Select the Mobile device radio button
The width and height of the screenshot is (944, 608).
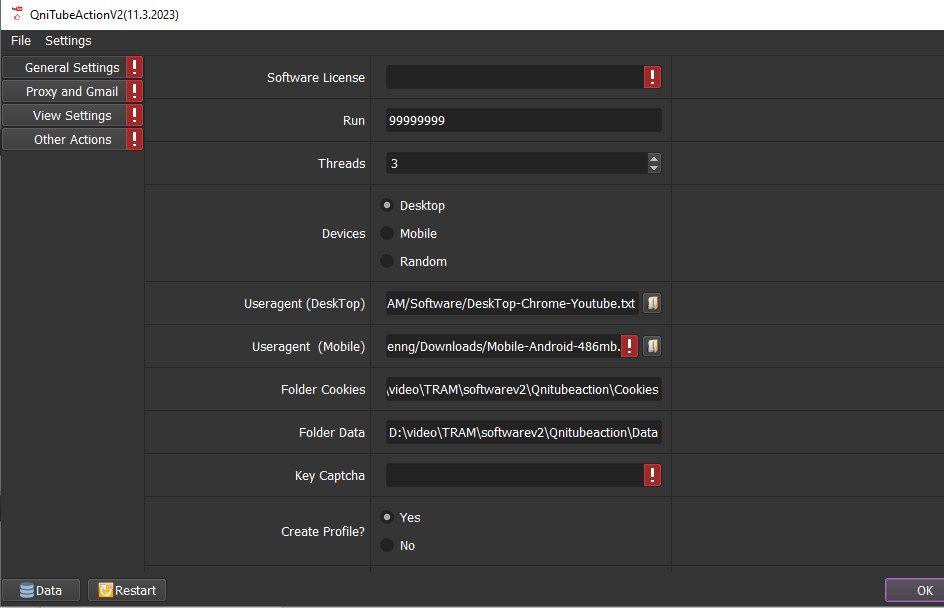[x=388, y=234]
